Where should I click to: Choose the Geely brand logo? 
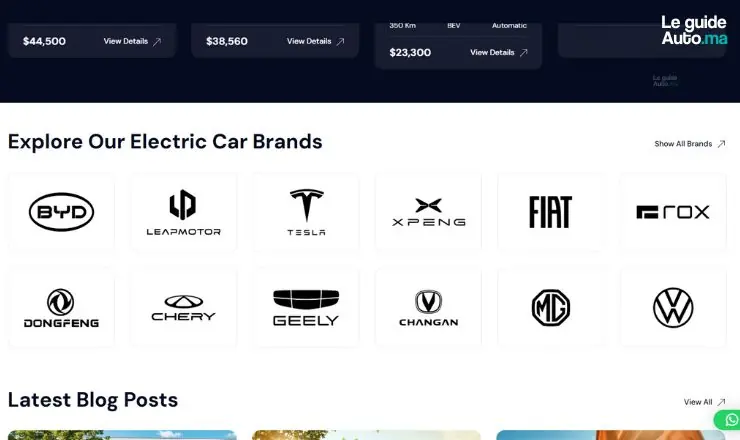pyautogui.click(x=306, y=308)
